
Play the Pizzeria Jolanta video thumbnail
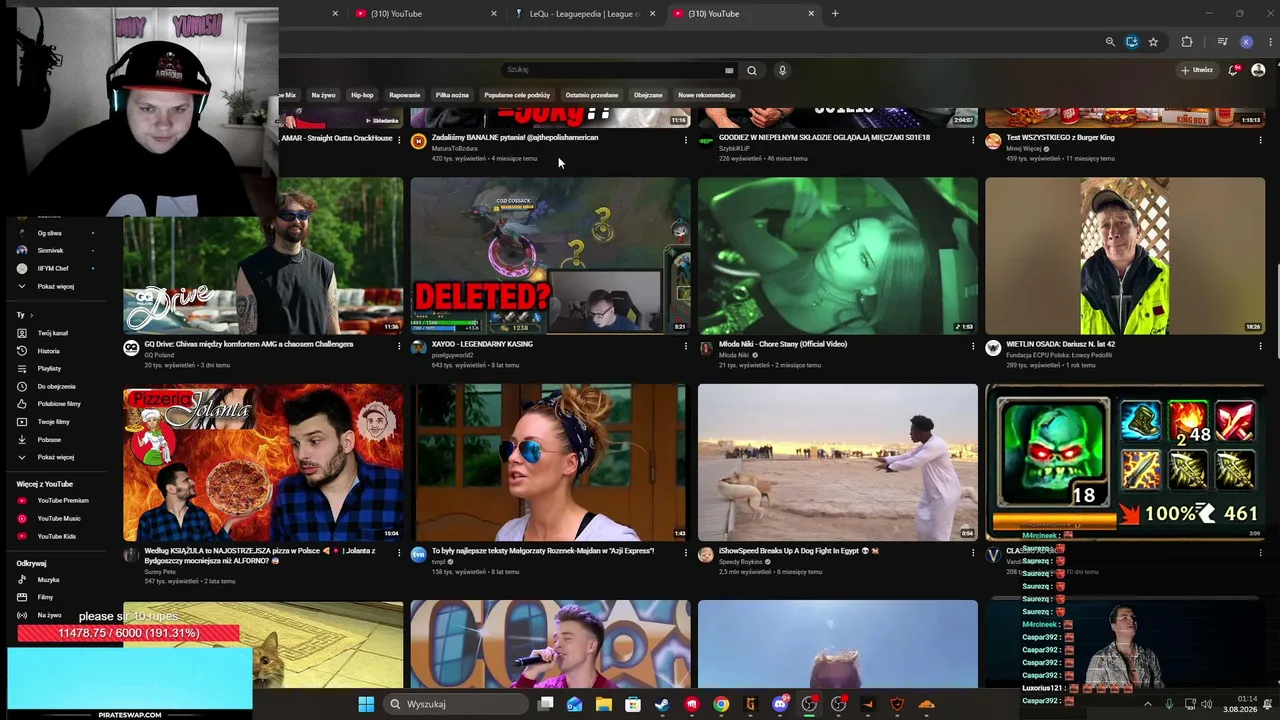[263, 462]
